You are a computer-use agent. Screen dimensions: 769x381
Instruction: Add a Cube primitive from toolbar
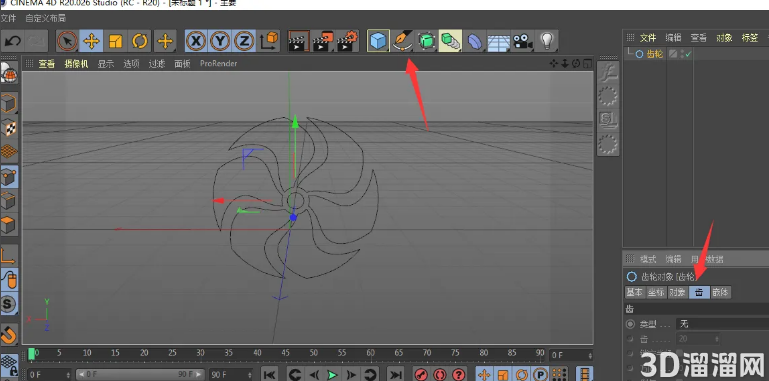(378, 41)
